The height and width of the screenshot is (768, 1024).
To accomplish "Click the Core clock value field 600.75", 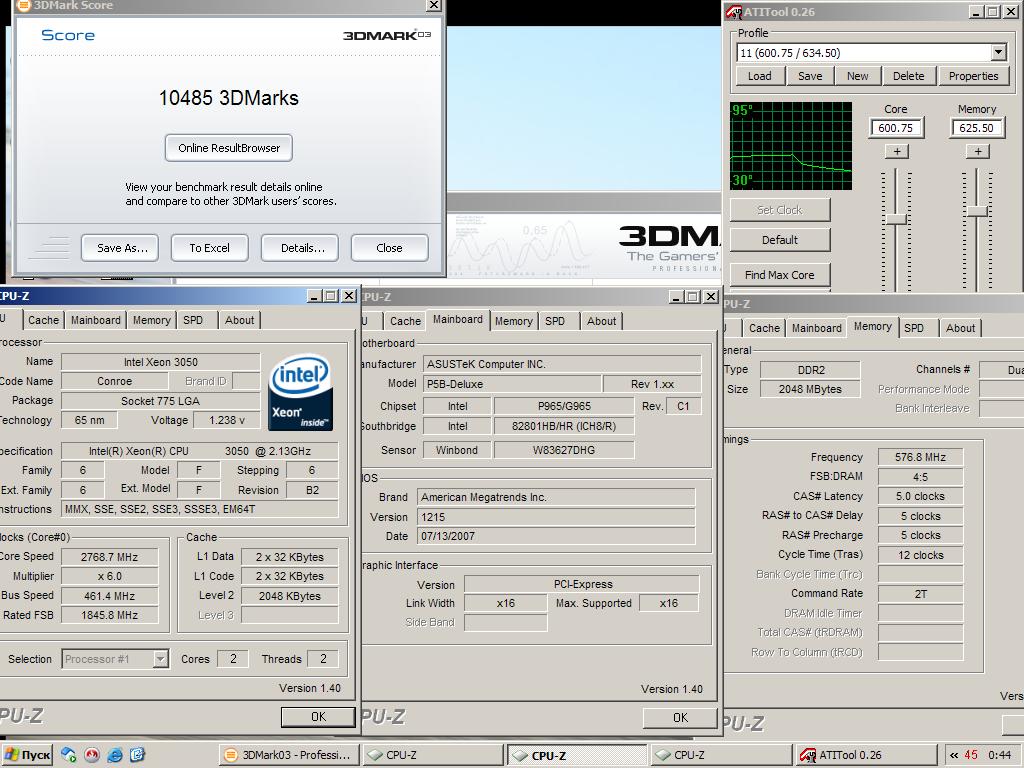I will coord(896,128).
